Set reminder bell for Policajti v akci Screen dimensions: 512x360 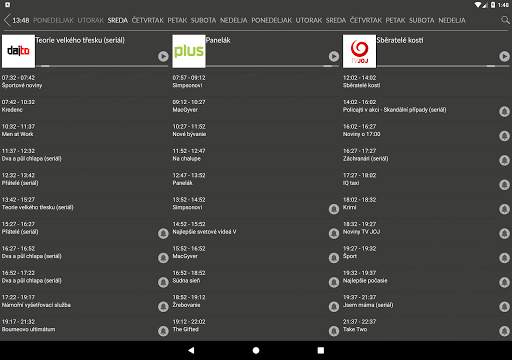point(504,111)
